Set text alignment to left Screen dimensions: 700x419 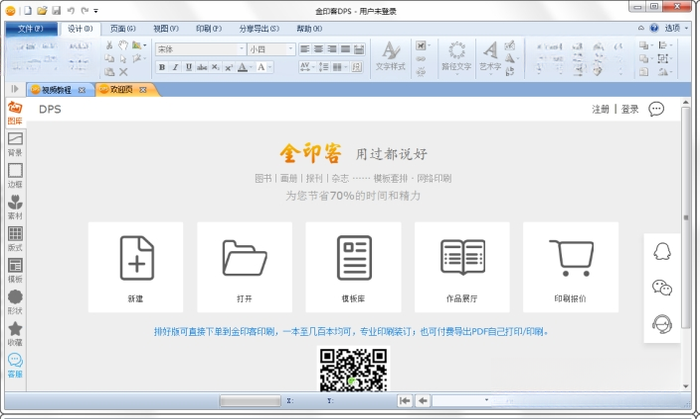(305, 49)
